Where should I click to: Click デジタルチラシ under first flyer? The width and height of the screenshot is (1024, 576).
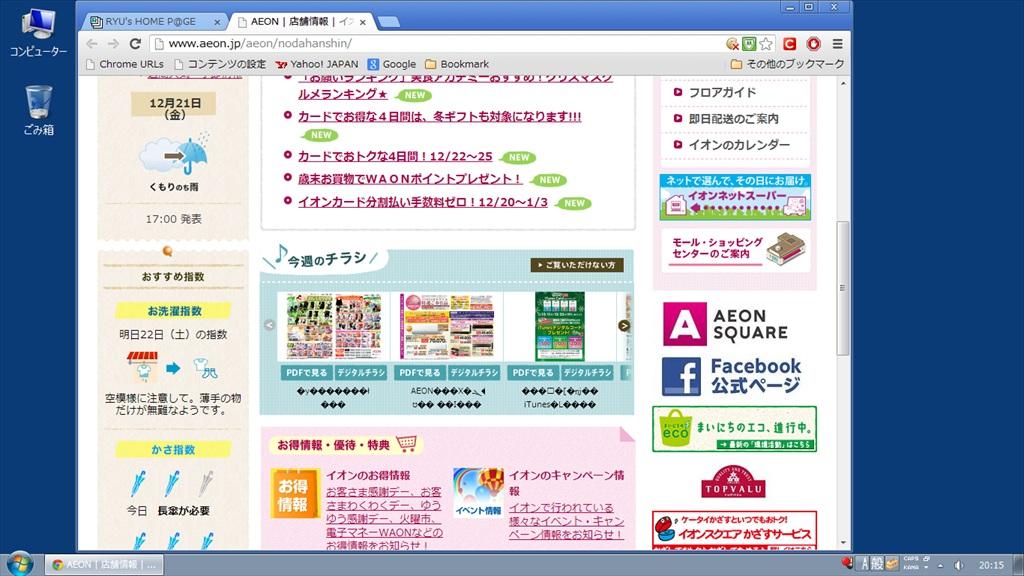click(361, 373)
